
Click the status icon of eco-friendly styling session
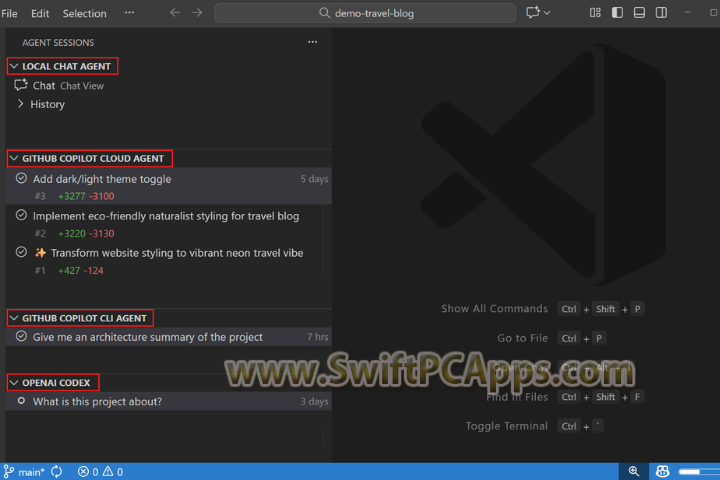coord(21,215)
